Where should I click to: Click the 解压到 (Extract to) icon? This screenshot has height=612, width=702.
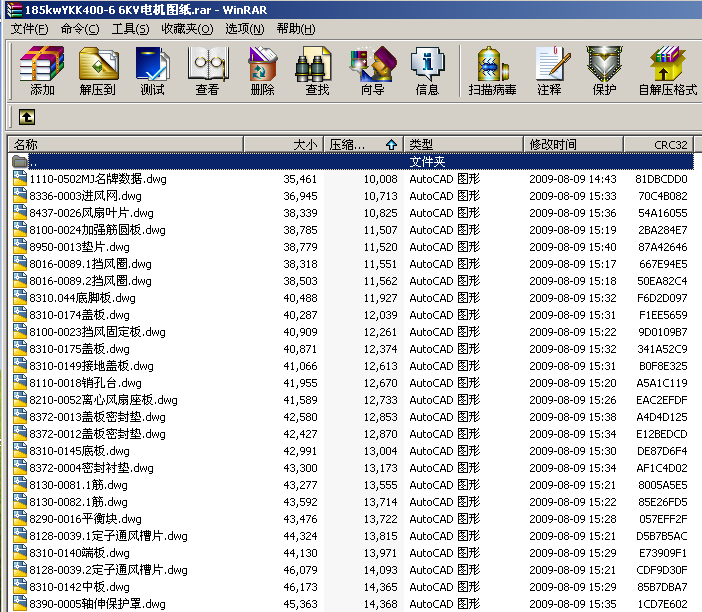coord(98,71)
